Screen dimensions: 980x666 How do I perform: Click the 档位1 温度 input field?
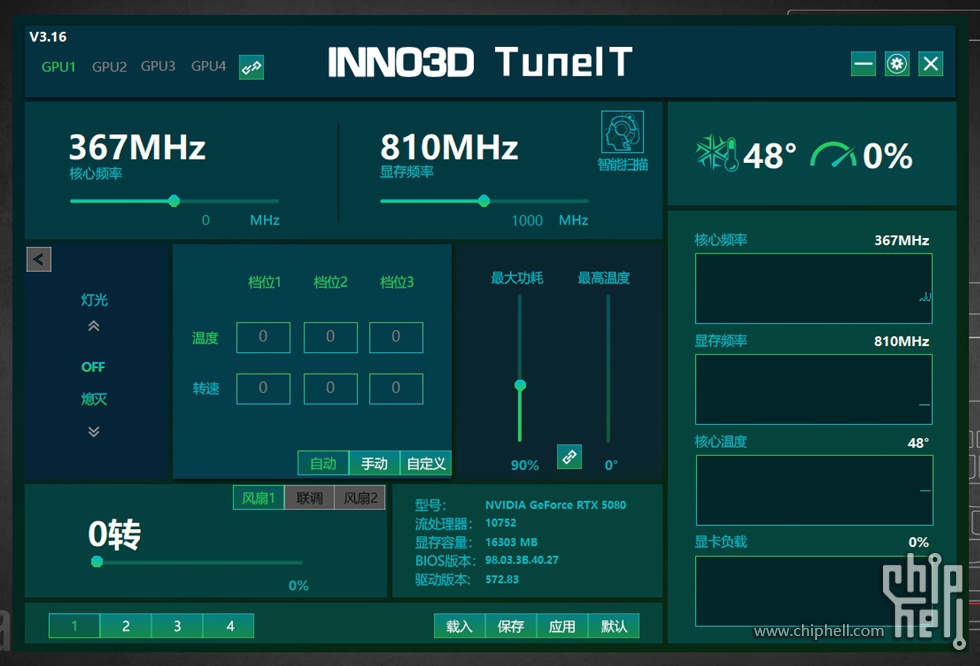point(263,337)
